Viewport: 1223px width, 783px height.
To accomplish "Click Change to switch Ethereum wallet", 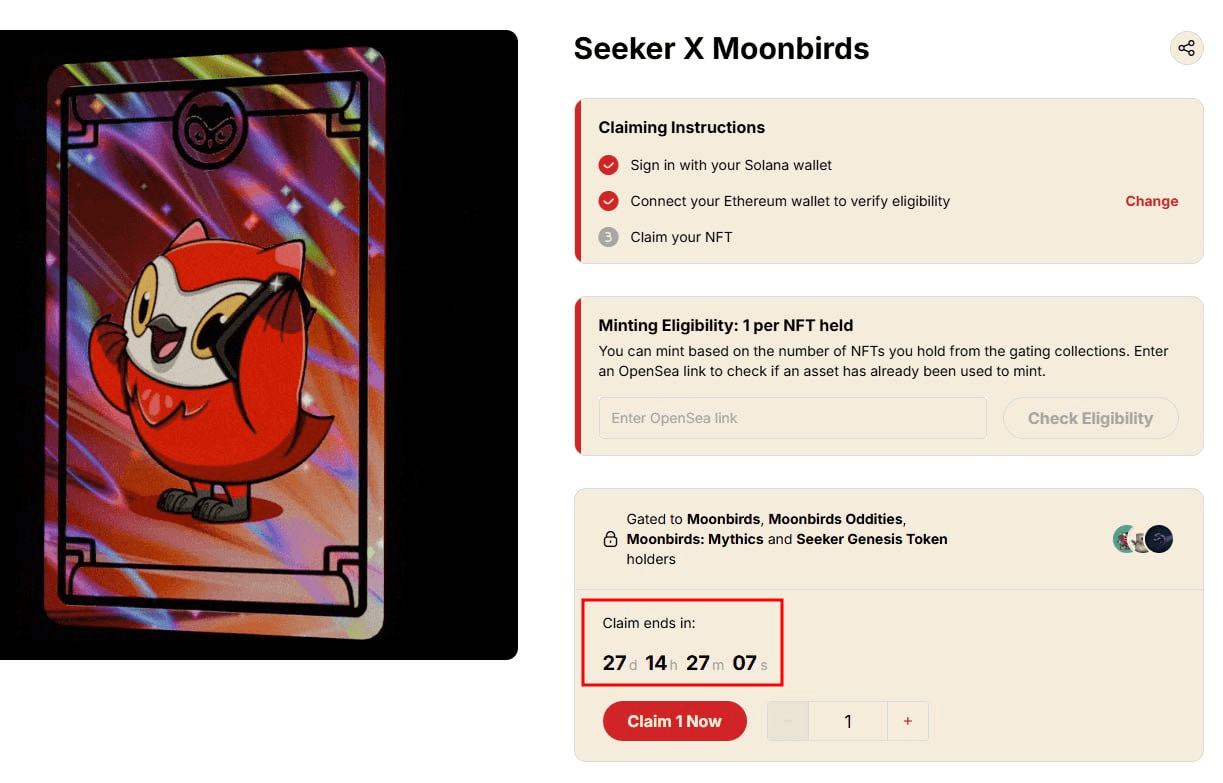I will click(1151, 201).
